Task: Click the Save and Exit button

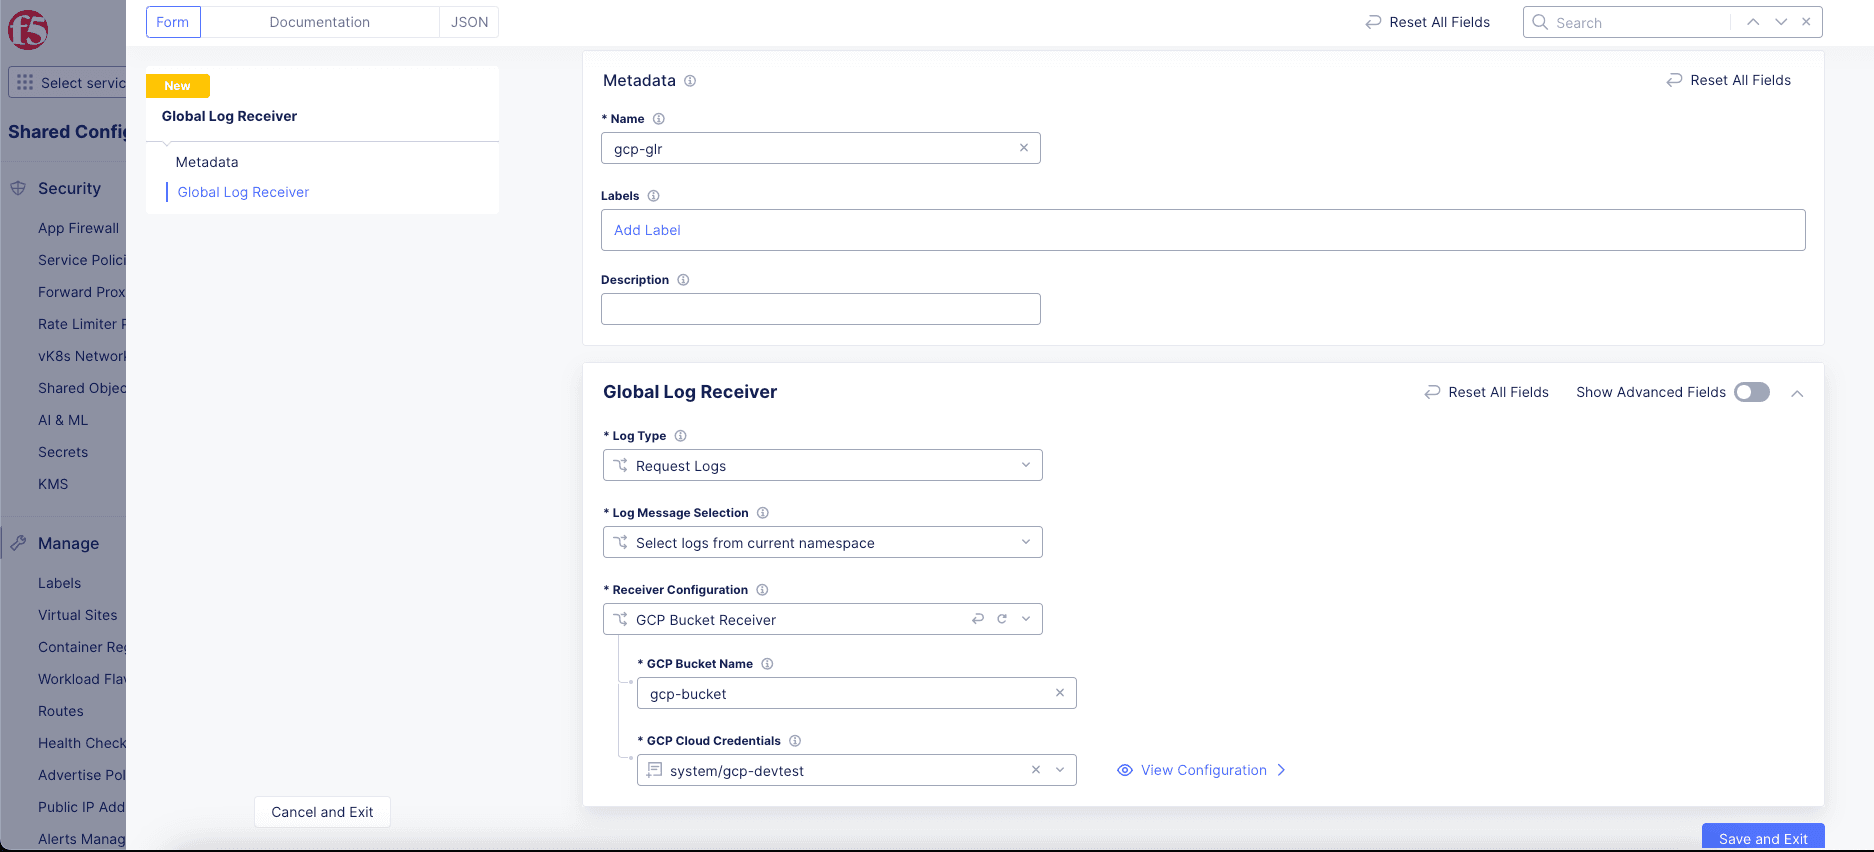Action: [x=1762, y=838]
